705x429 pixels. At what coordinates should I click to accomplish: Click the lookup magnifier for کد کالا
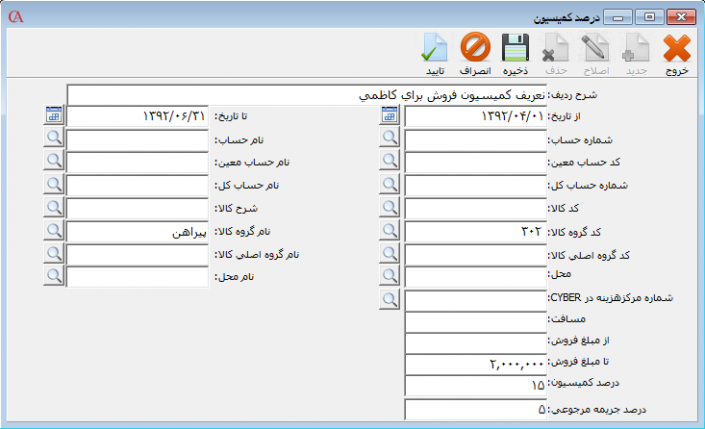391,208
